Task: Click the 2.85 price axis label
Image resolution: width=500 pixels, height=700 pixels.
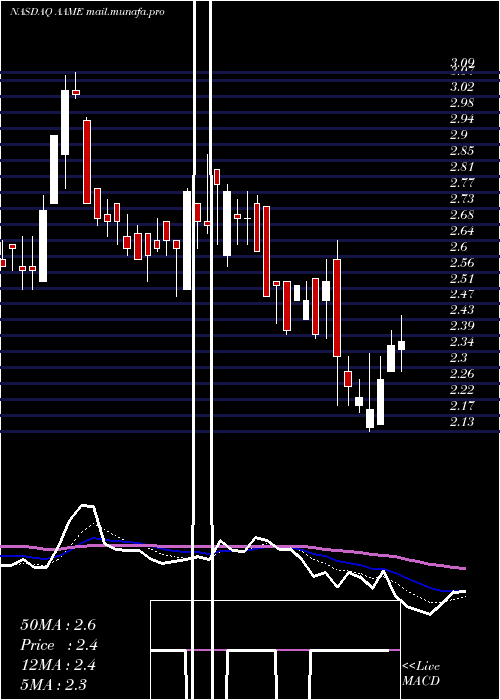Action: (462, 150)
